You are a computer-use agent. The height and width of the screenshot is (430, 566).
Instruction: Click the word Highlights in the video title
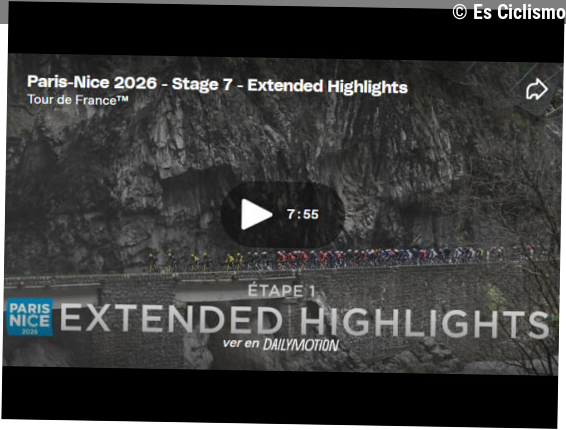coord(367,87)
